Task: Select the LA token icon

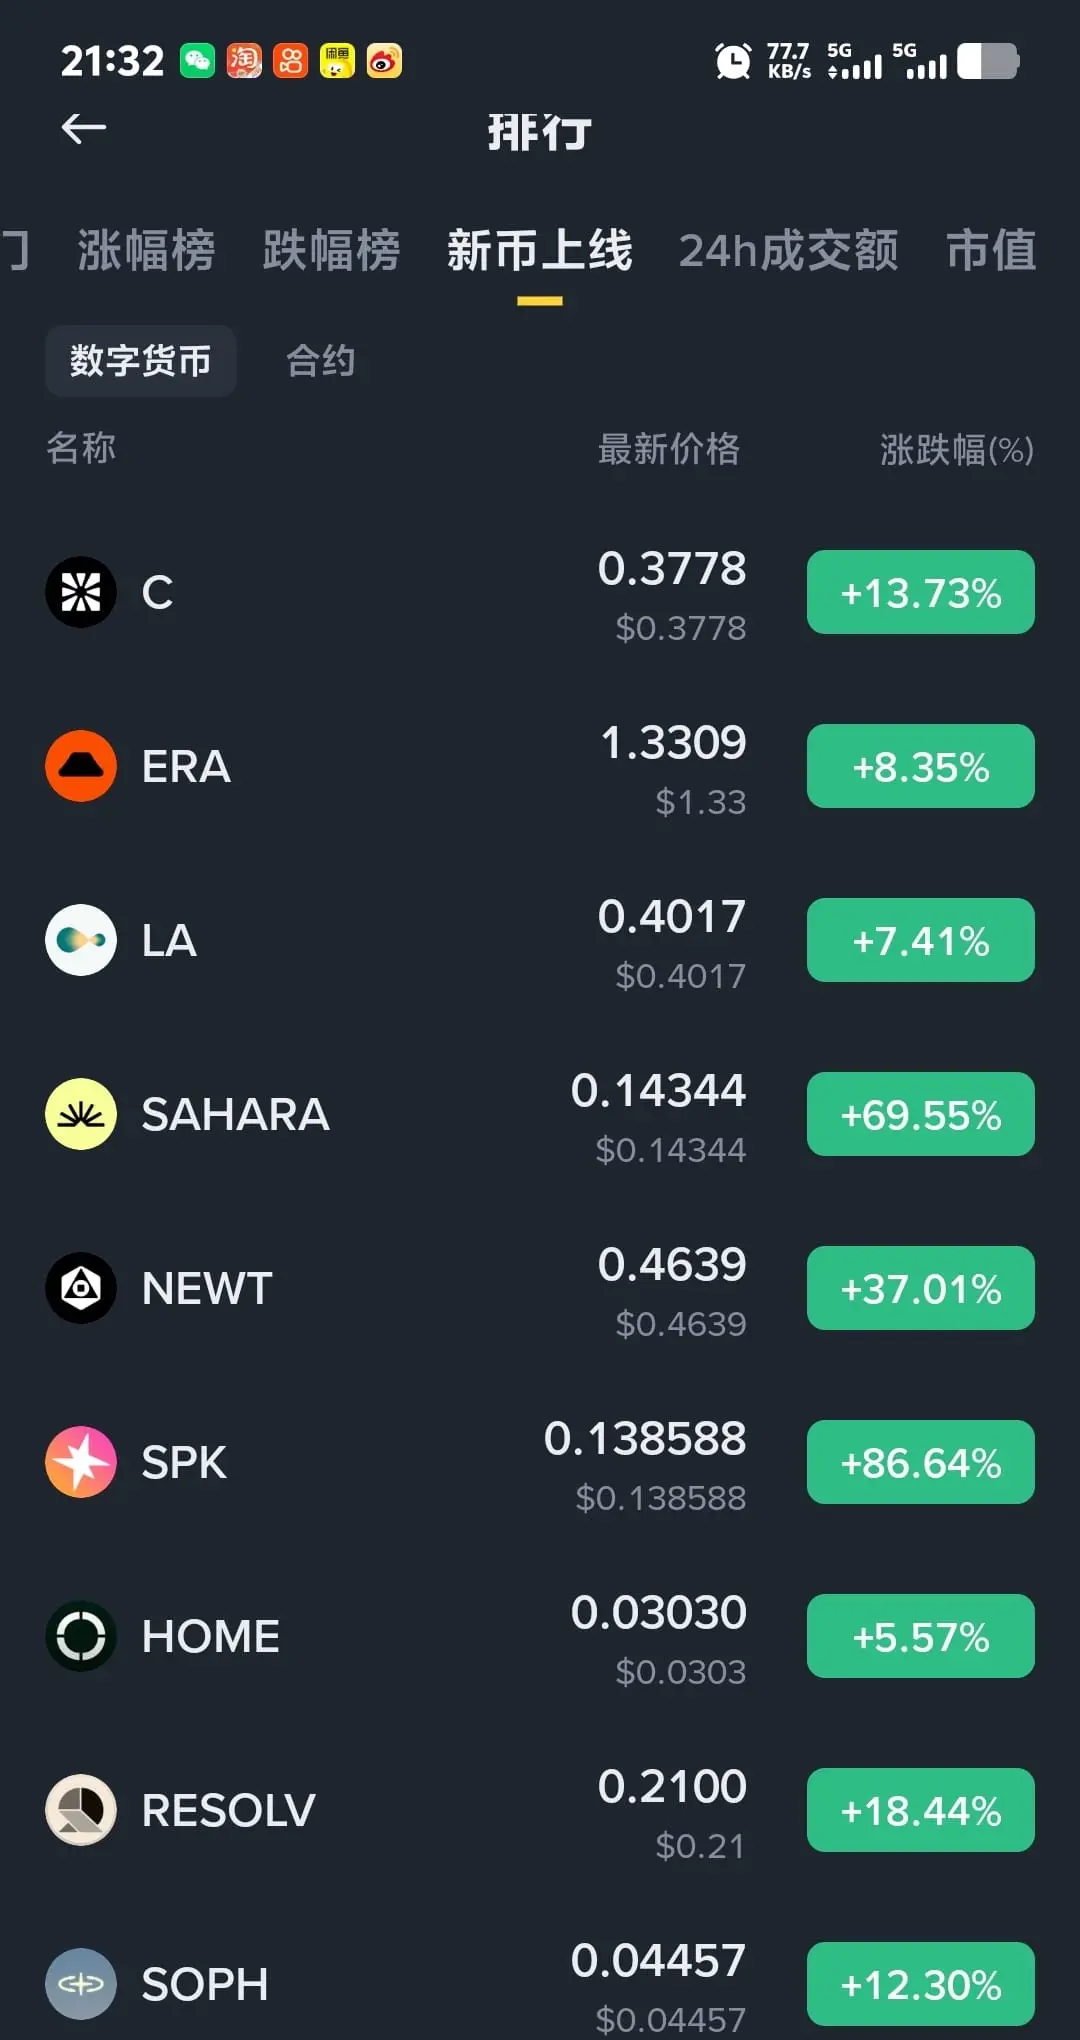Action: pyautogui.click(x=81, y=940)
